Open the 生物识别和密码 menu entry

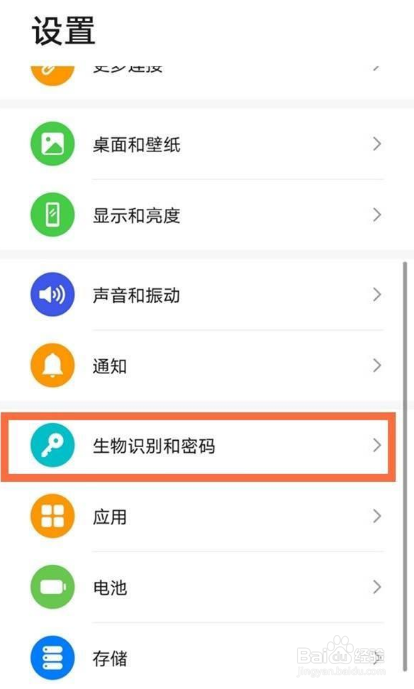198,446
